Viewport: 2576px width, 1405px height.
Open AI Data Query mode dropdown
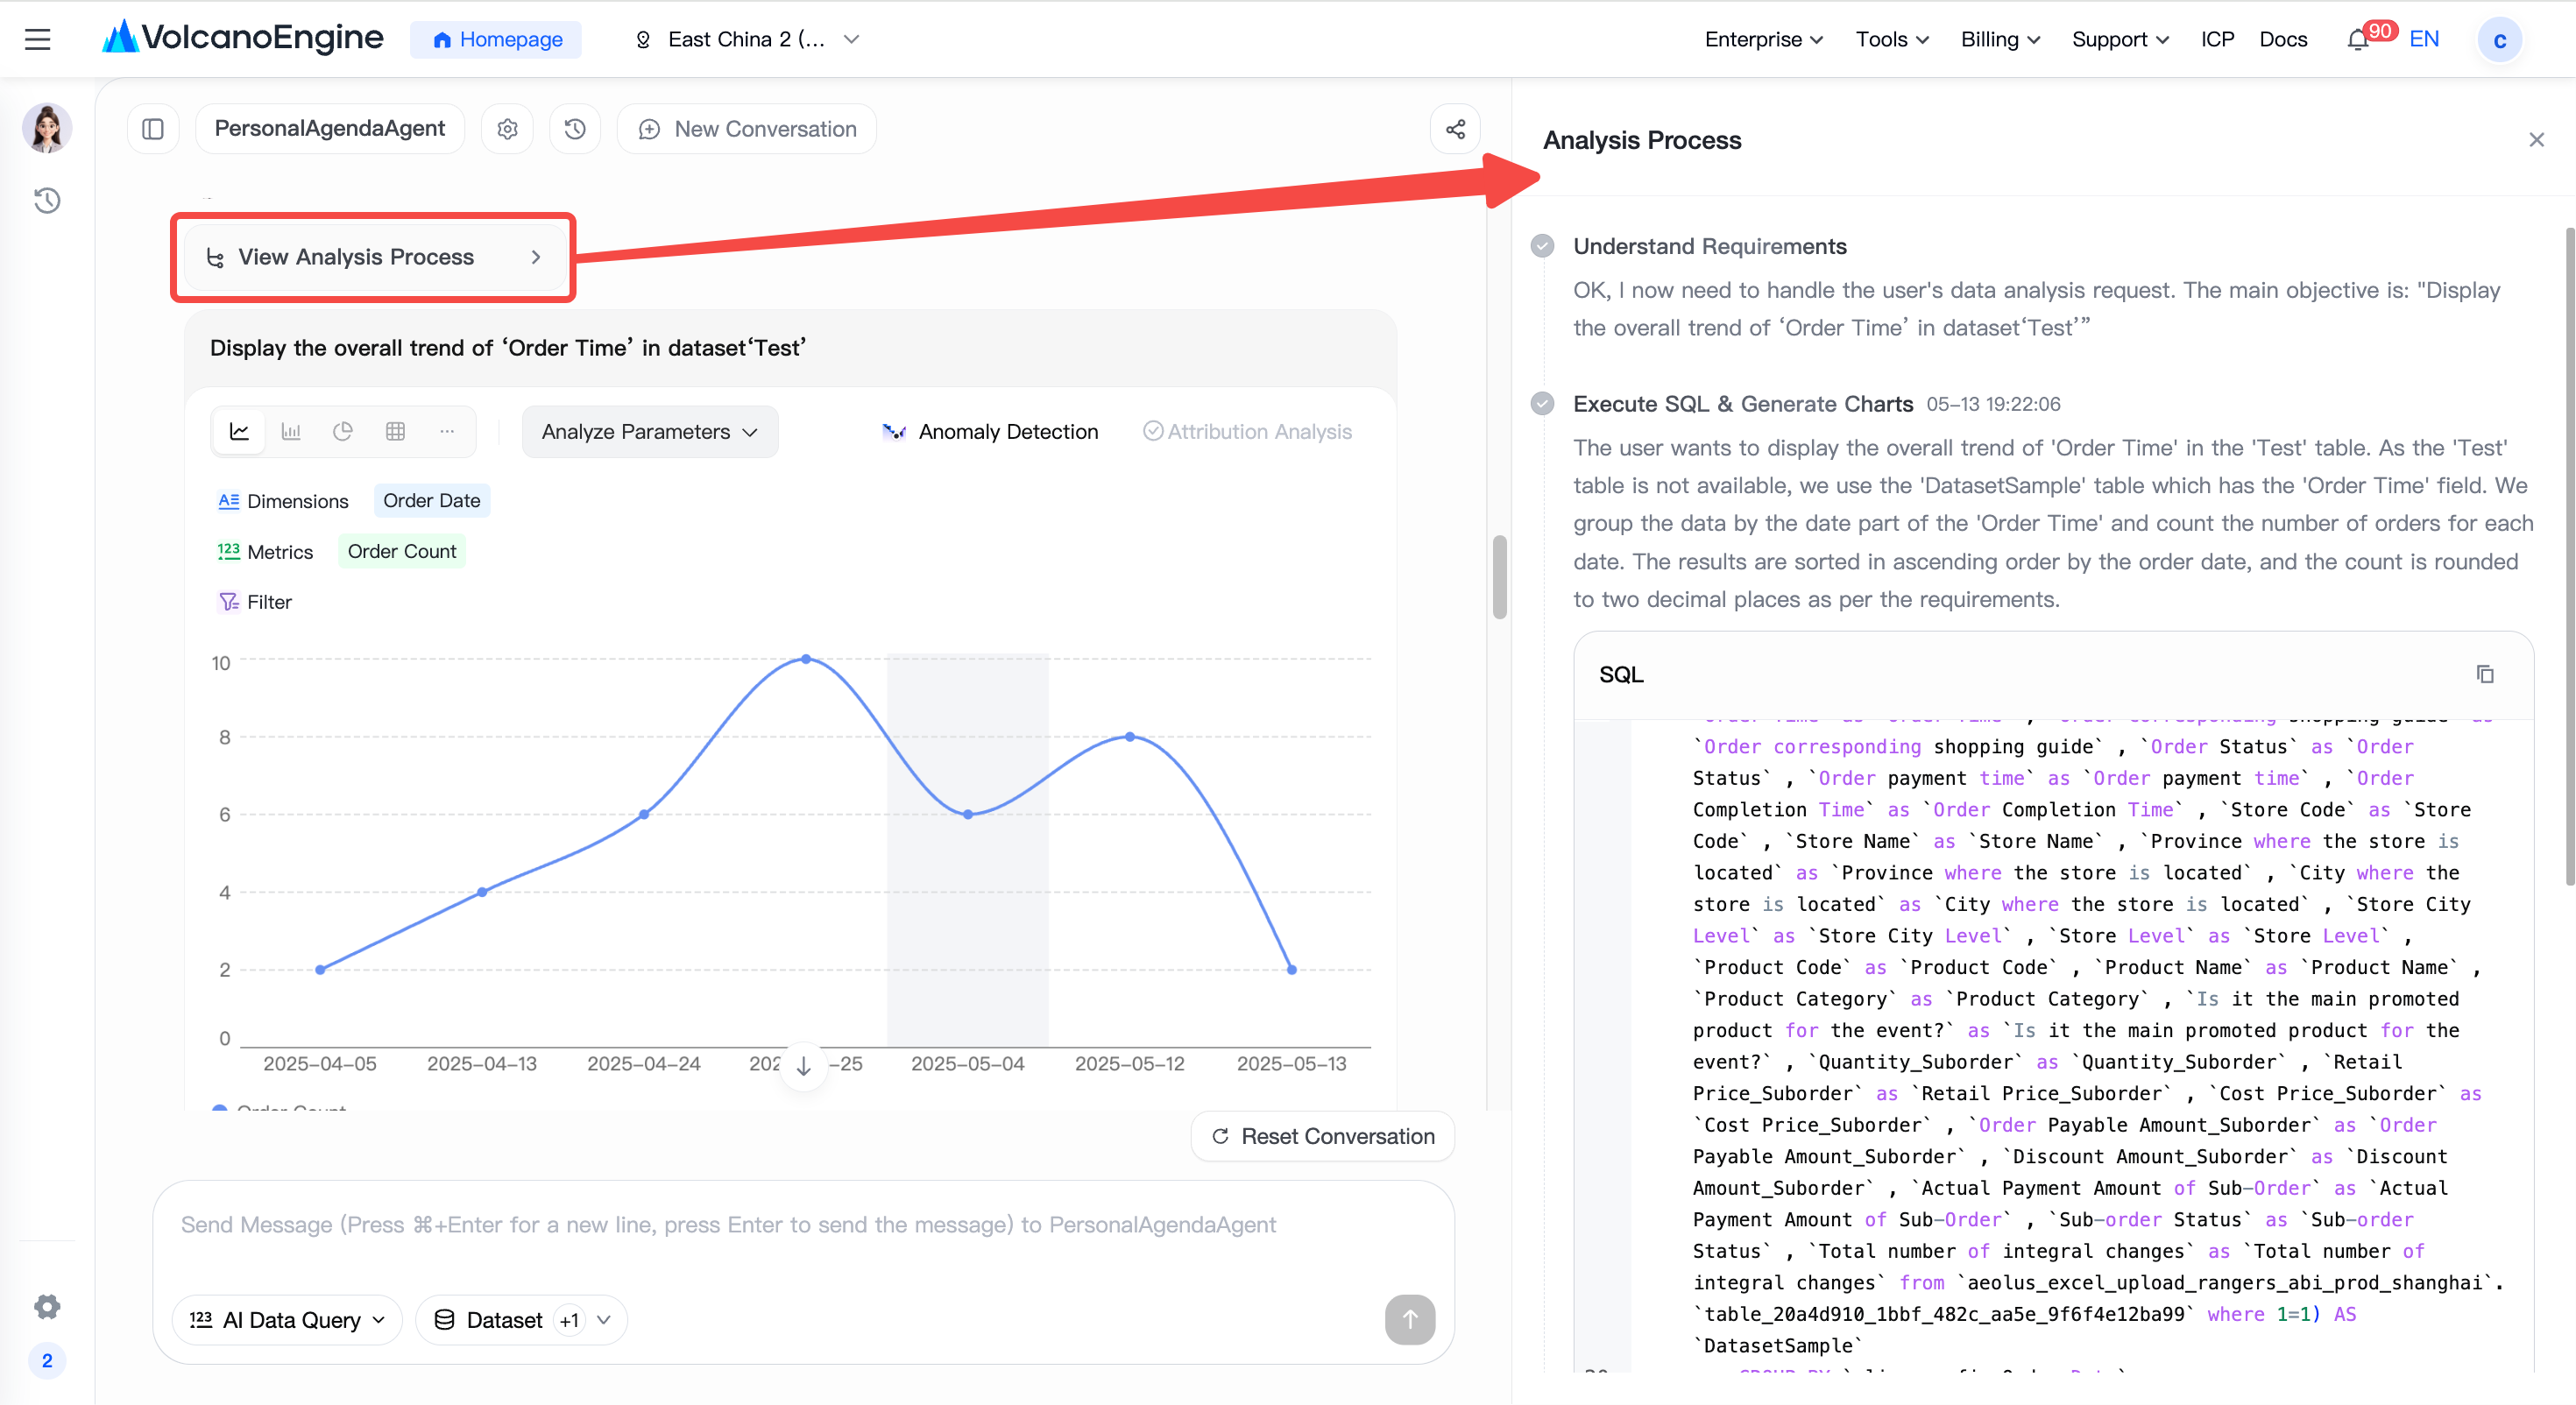coord(288,1320)
